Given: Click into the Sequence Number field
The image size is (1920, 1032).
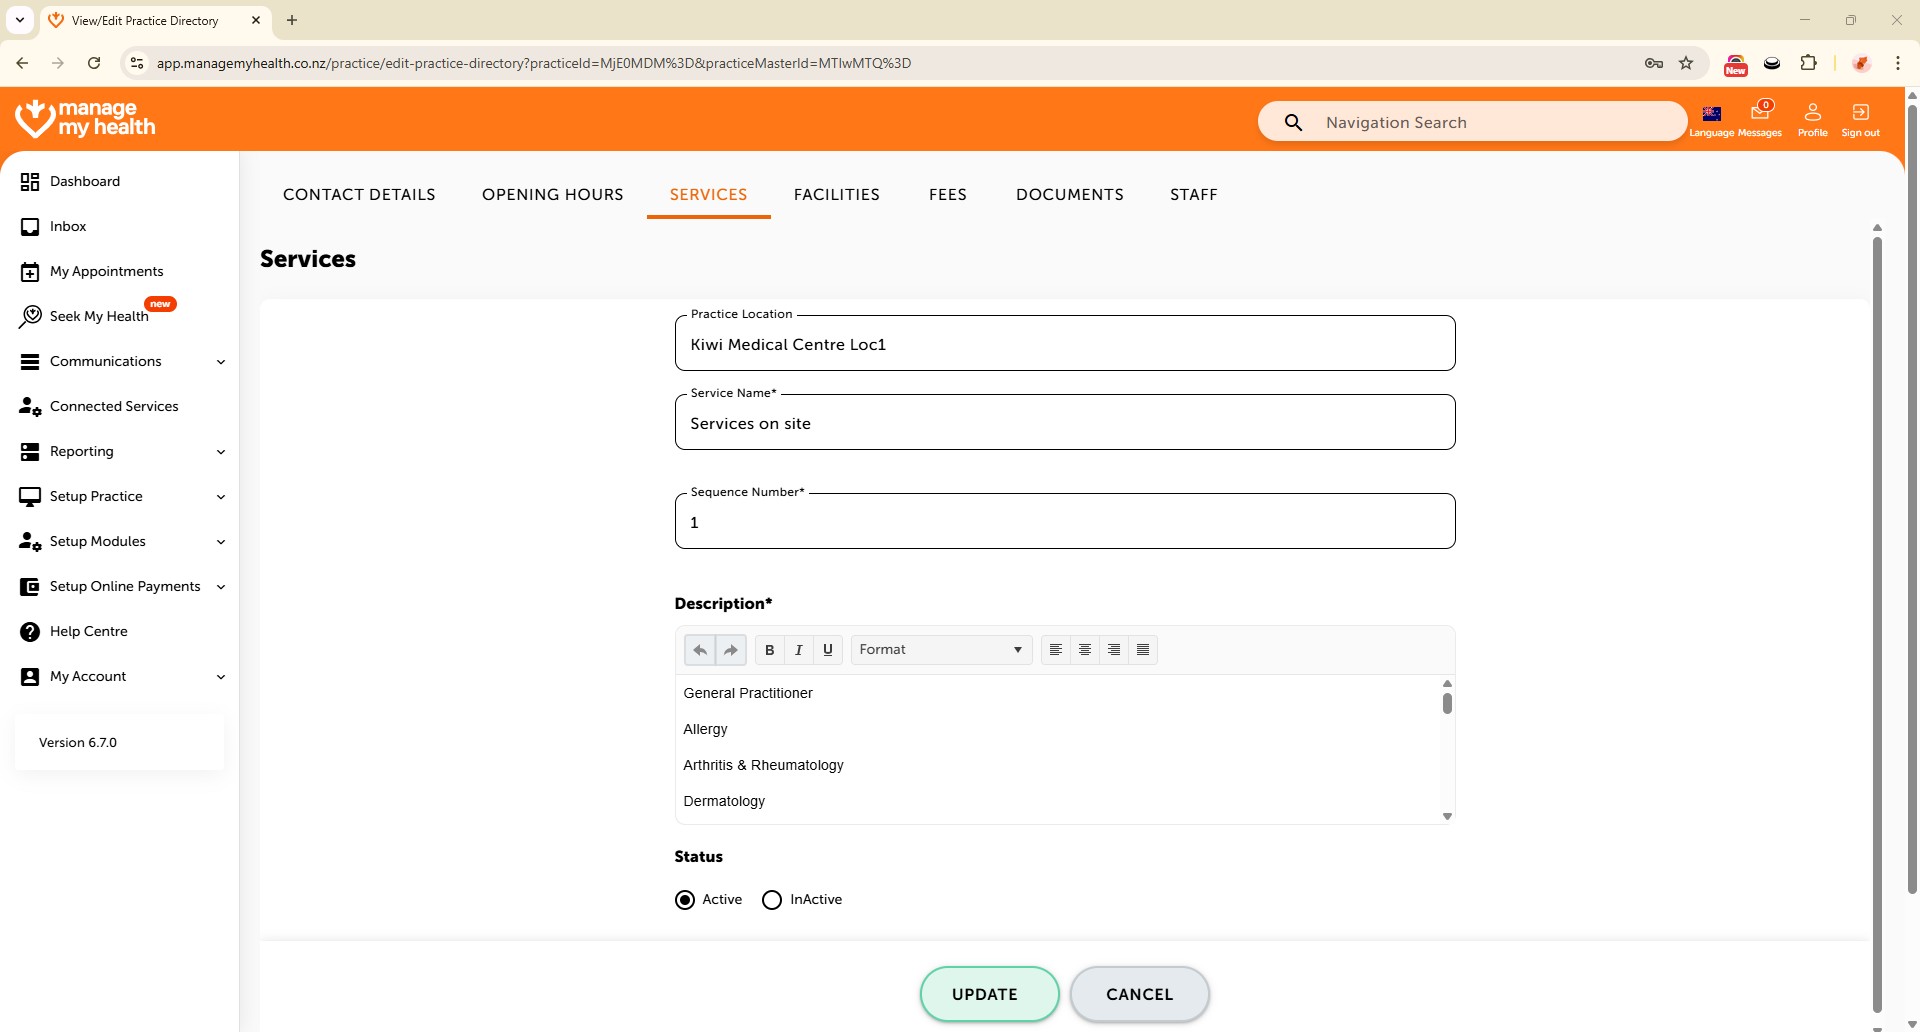Looking at the screenshot, I should point(1064,523).
